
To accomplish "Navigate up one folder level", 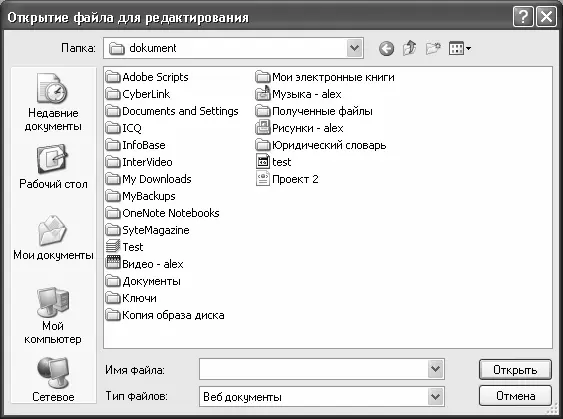I will [410, 48].
